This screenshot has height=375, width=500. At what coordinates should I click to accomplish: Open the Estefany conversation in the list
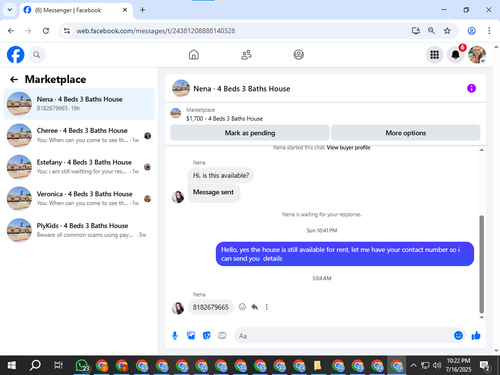tap(79, 167)
